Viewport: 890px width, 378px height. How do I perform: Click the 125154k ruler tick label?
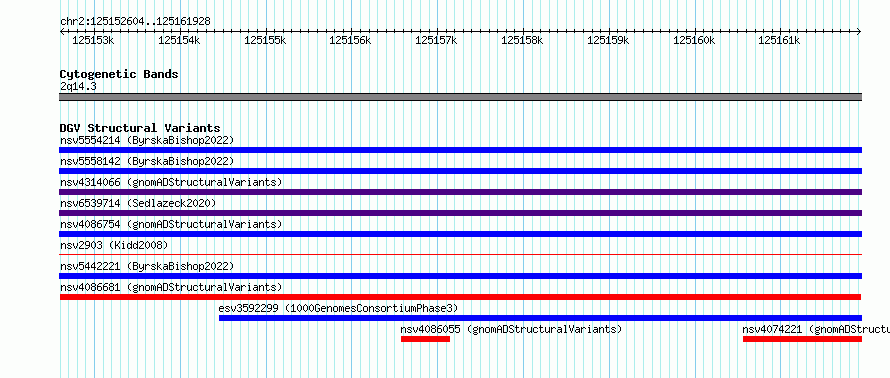pos(179,40)
